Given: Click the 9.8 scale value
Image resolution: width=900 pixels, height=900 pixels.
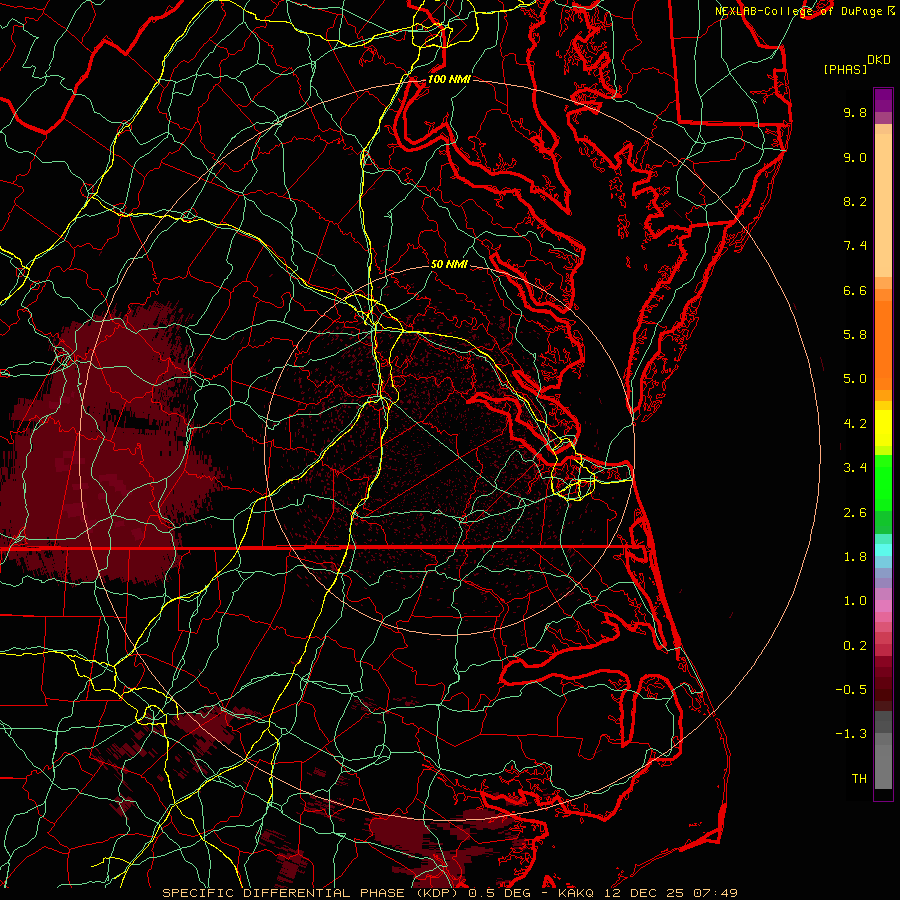Looking at the screenshot, I should (x=855, y=112).
